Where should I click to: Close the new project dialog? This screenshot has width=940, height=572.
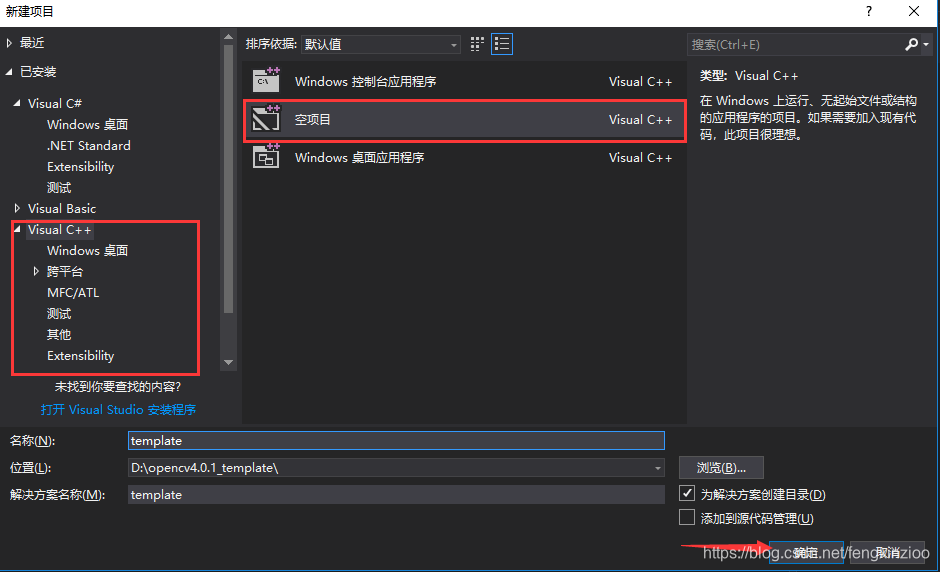click(914, 11)
